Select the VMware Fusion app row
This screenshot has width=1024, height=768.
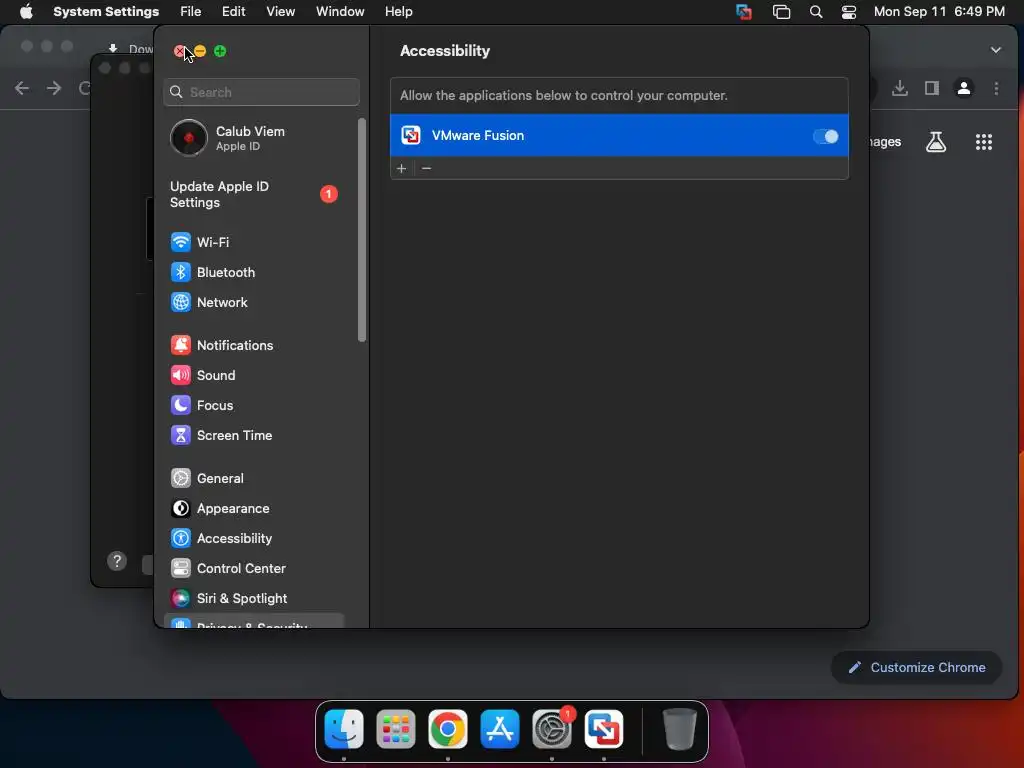[619, 136]
